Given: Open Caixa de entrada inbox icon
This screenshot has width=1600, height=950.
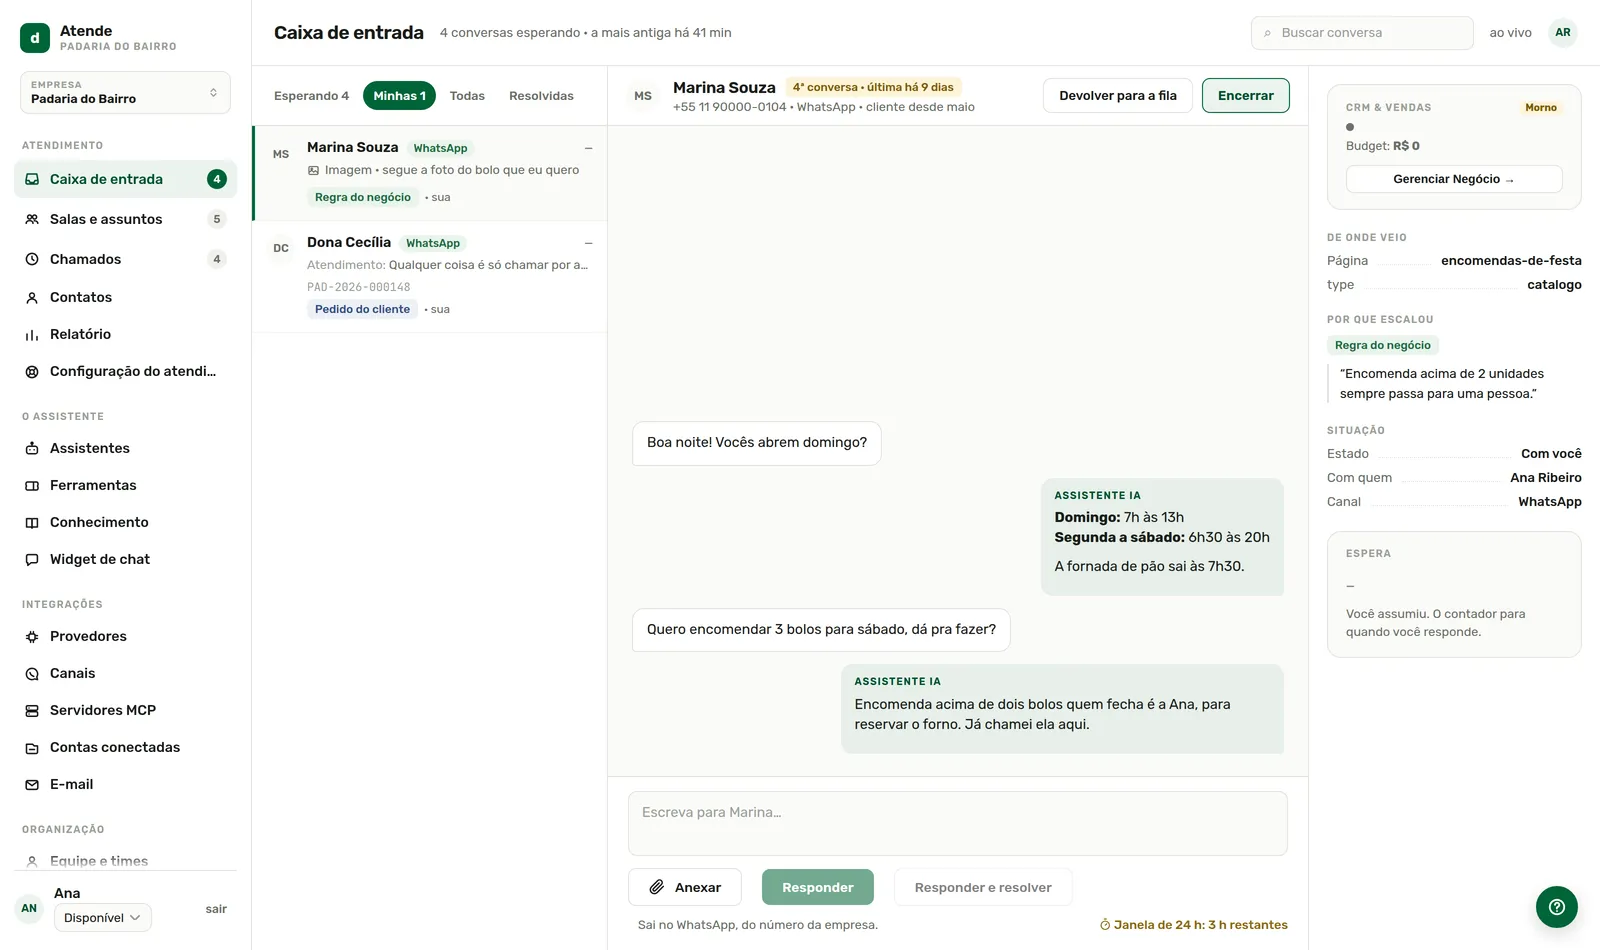Looking at the screenshot, I should point(32,179).
